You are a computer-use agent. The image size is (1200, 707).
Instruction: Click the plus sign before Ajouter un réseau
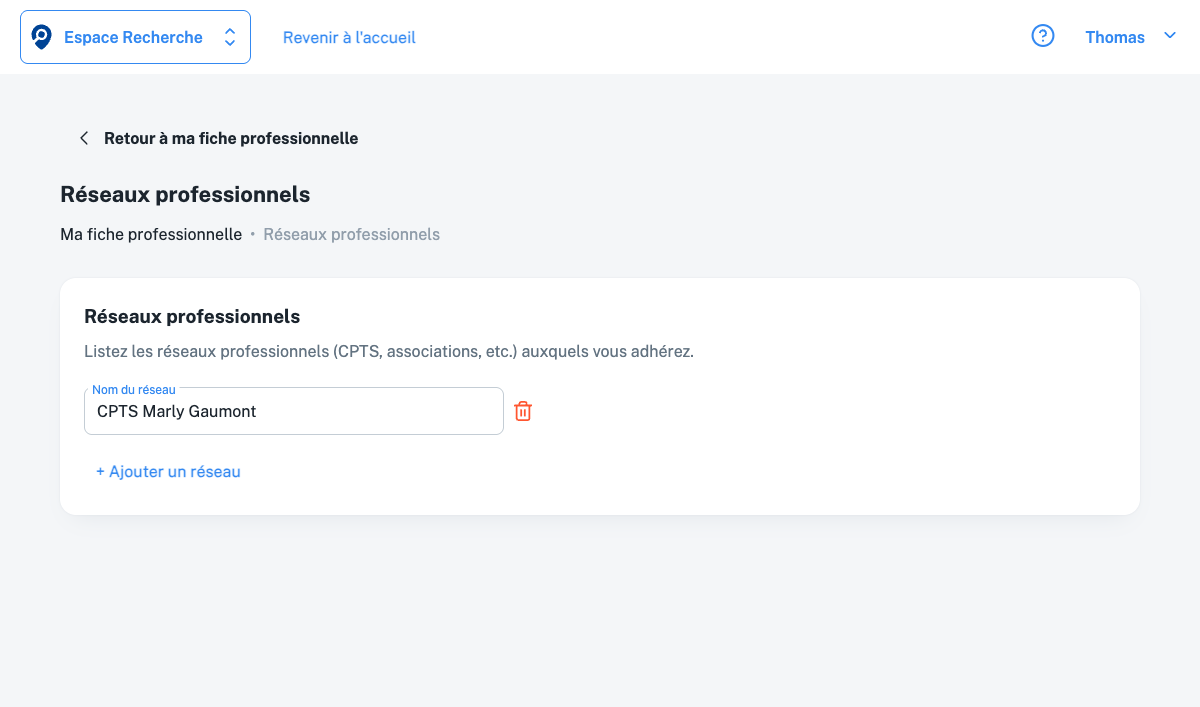(100, 471)
